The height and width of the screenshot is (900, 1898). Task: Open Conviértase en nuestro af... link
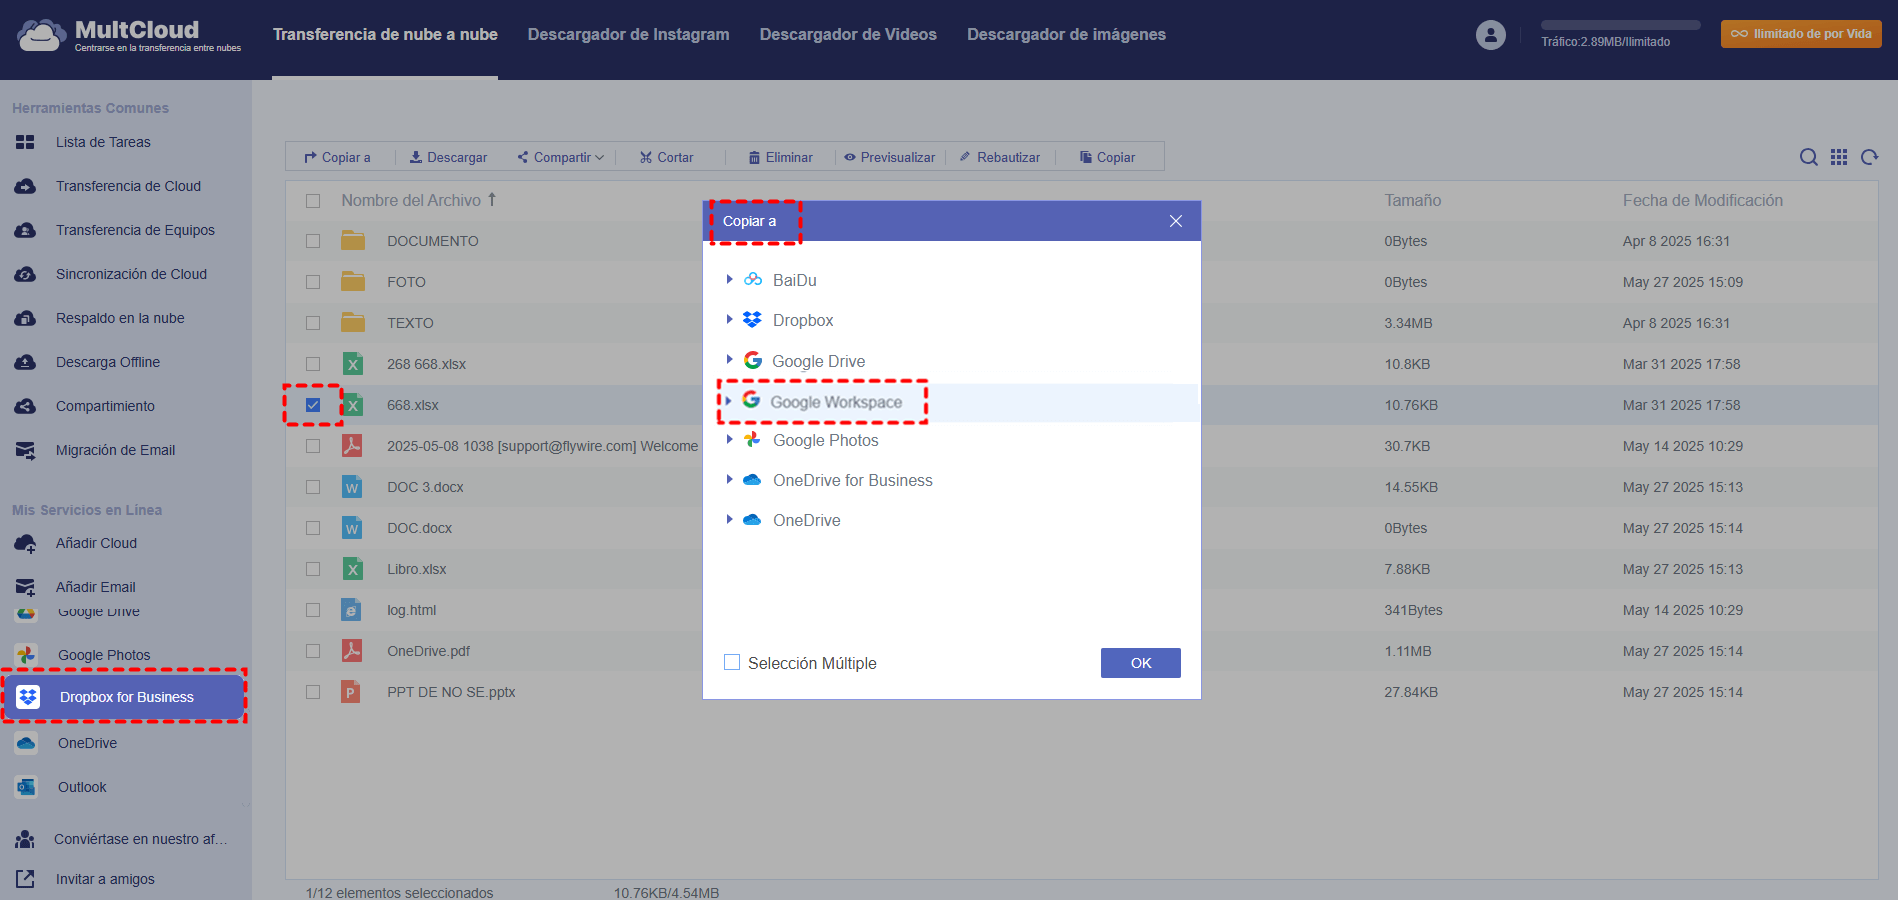click(x=141, y=839)
